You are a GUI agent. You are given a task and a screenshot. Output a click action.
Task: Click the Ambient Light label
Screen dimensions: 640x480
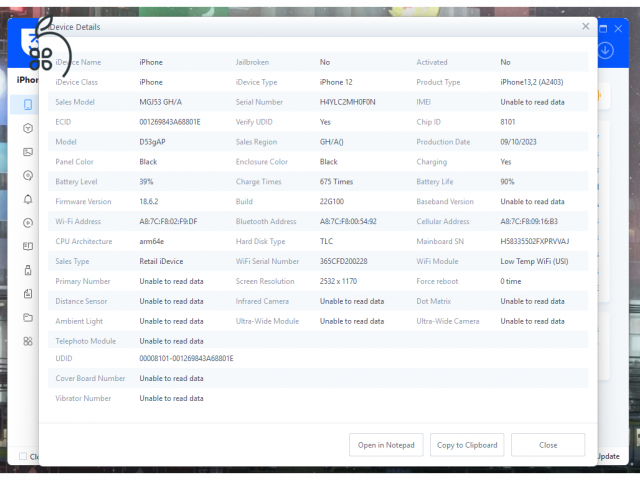(79, 321)
